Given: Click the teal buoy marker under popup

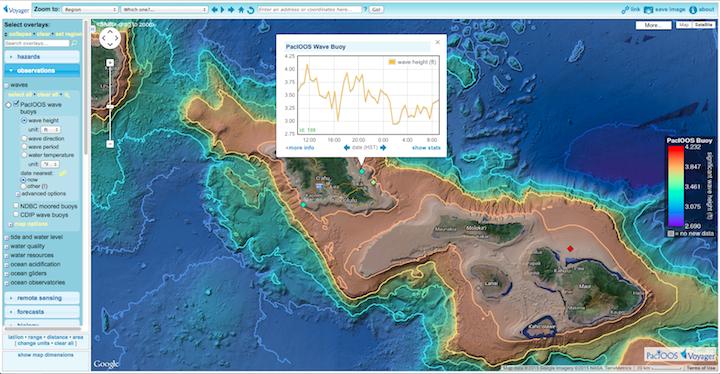Looking at the screenshot, I should pyautogui.click(x=362, y=171).
